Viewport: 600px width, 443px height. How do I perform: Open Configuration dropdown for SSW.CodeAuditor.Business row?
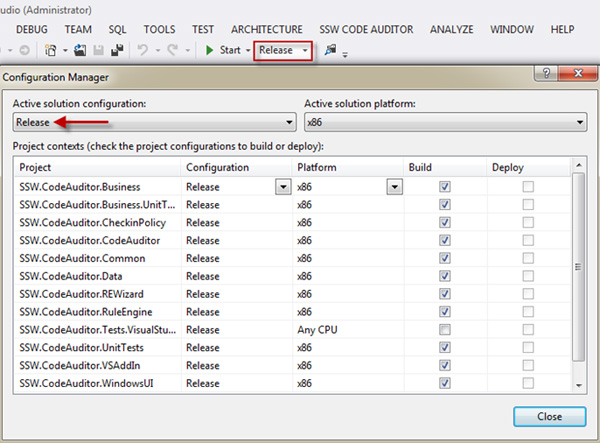click(x=281, y=186)
